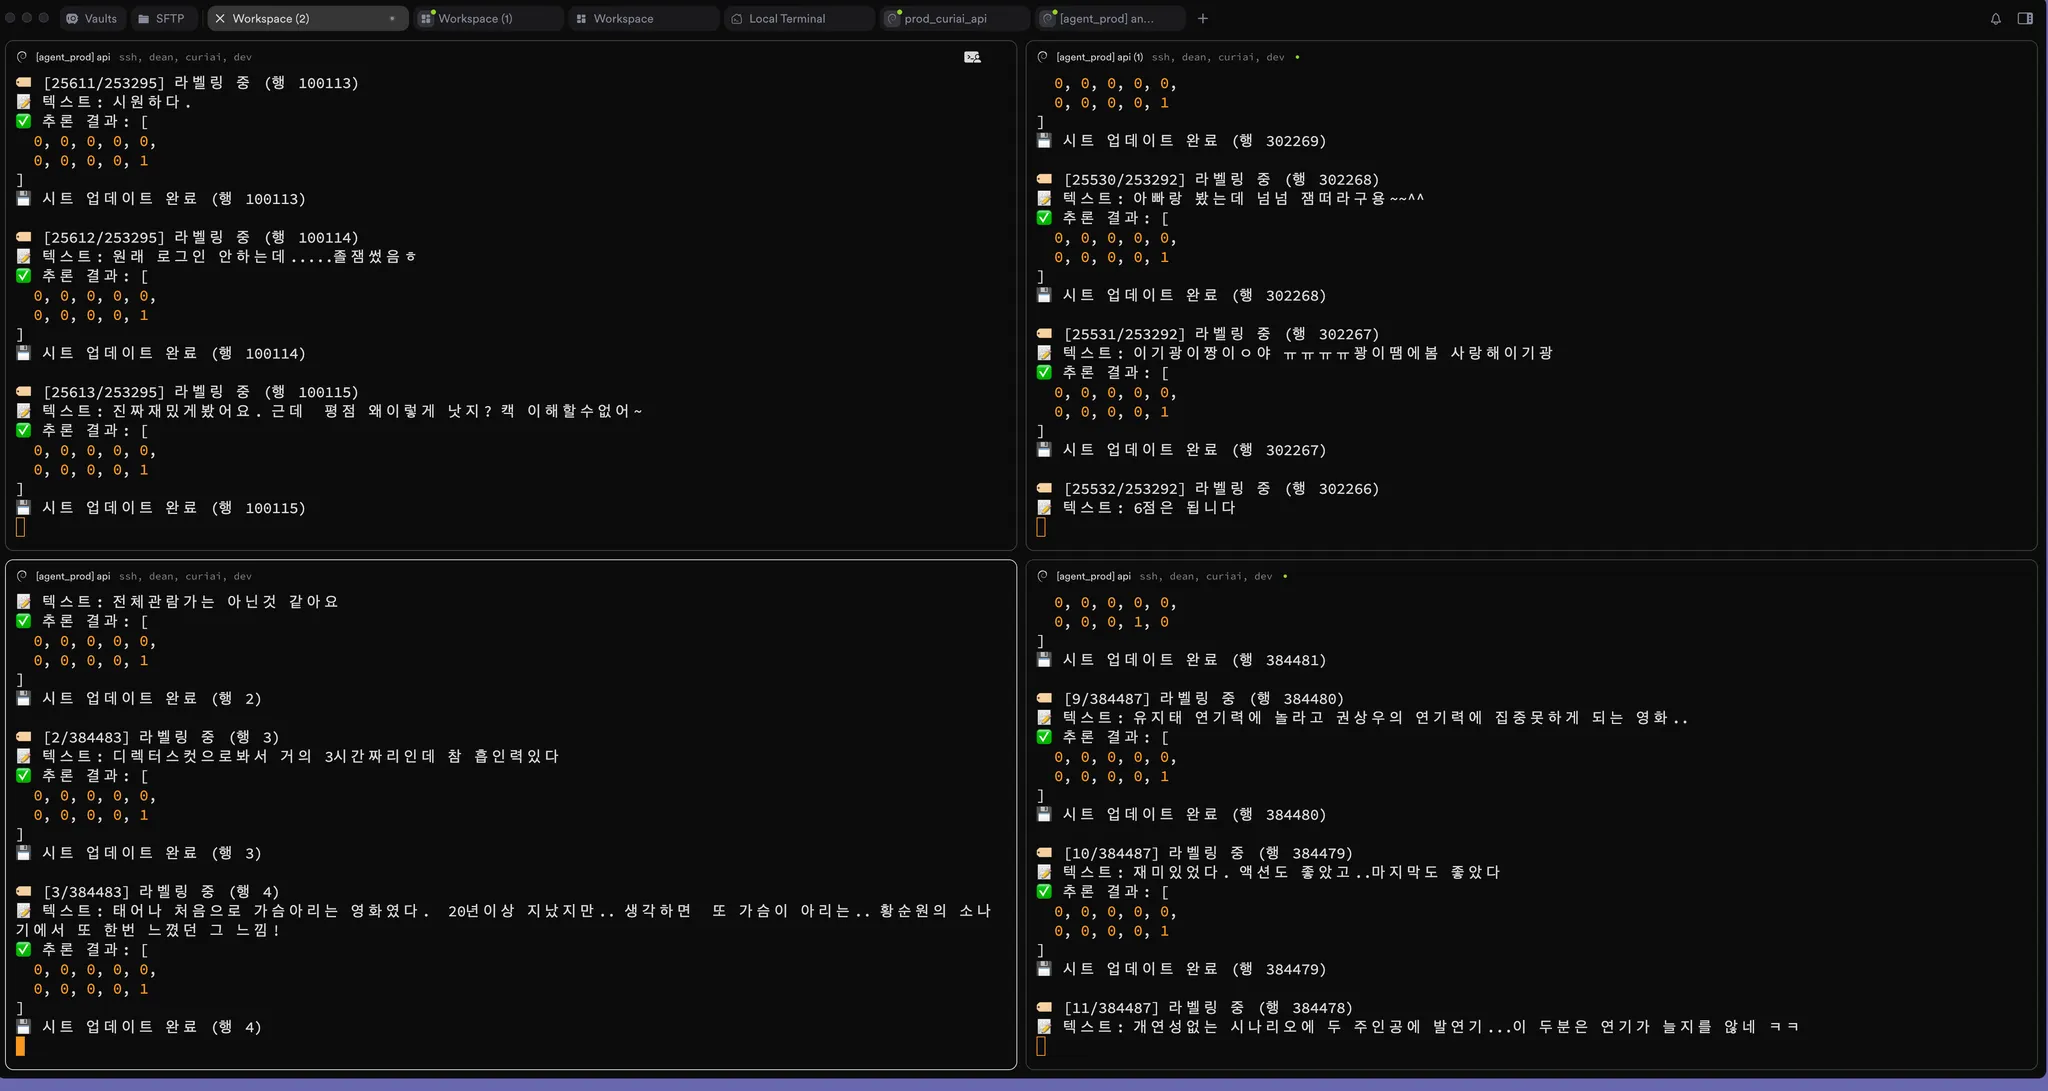This screenshot has height=1091, width=2048.
Task: Click the dot indicator on Workspace (2) tab
Action: tap(392, 18)
